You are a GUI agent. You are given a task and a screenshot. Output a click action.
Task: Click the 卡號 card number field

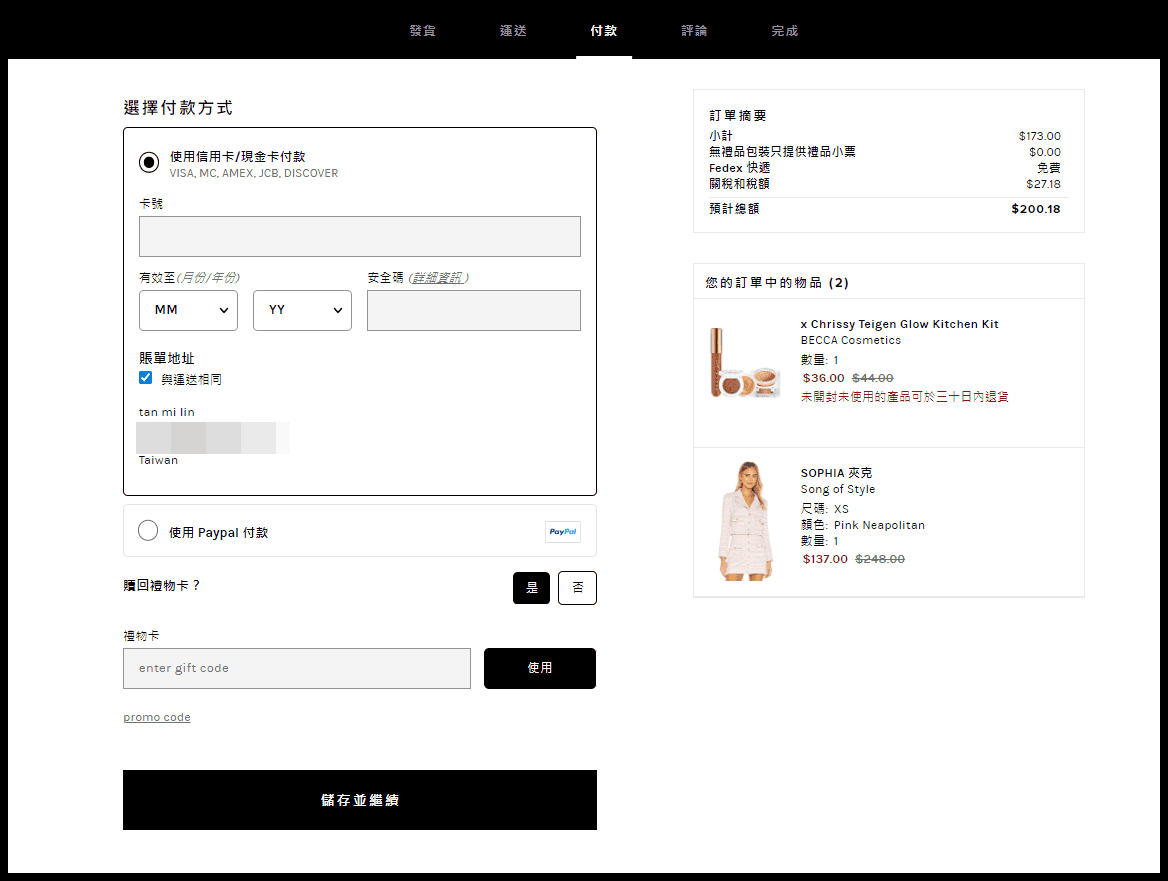tap(359, 236)
